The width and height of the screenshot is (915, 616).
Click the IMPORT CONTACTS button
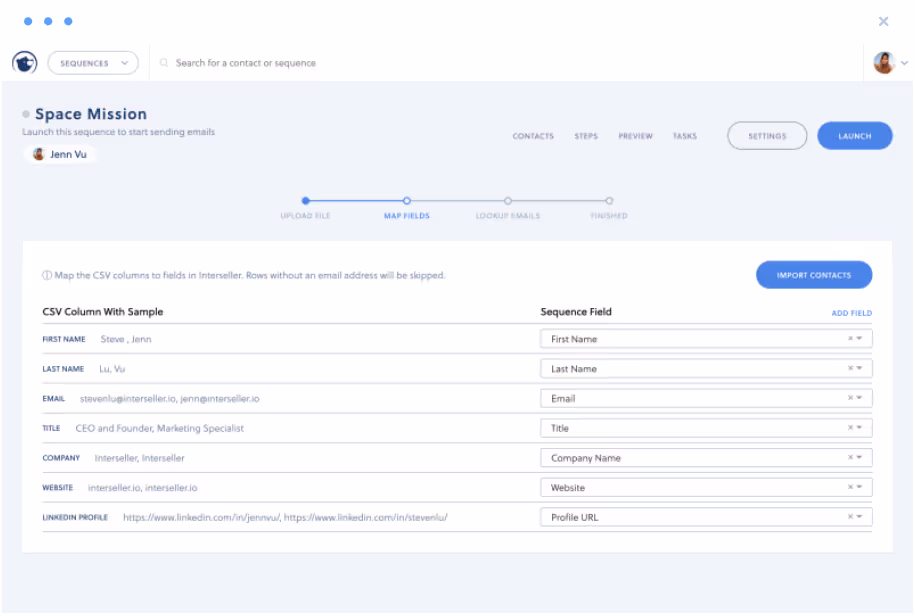(813, 274)
